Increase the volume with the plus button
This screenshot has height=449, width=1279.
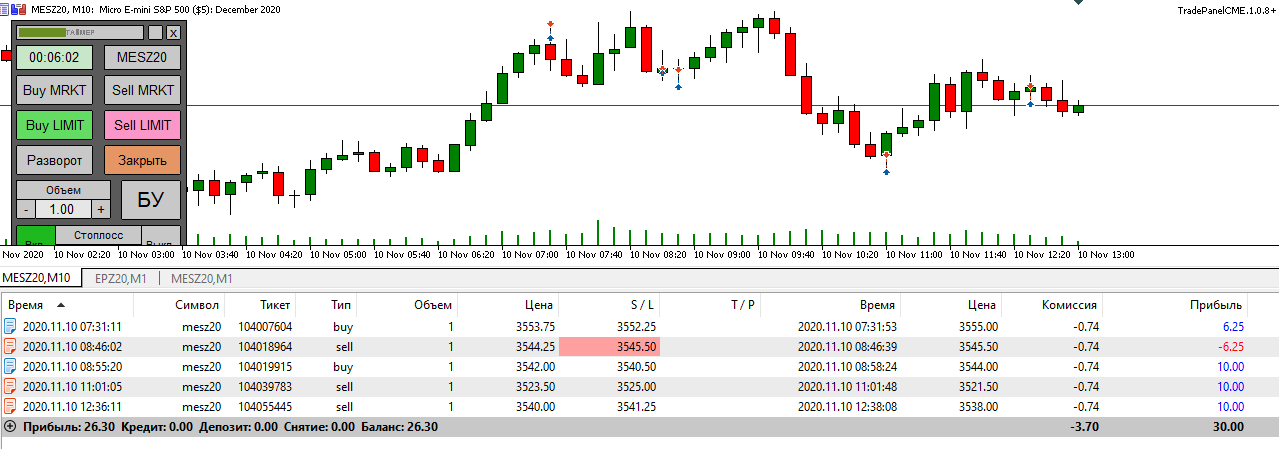point(100,209)
